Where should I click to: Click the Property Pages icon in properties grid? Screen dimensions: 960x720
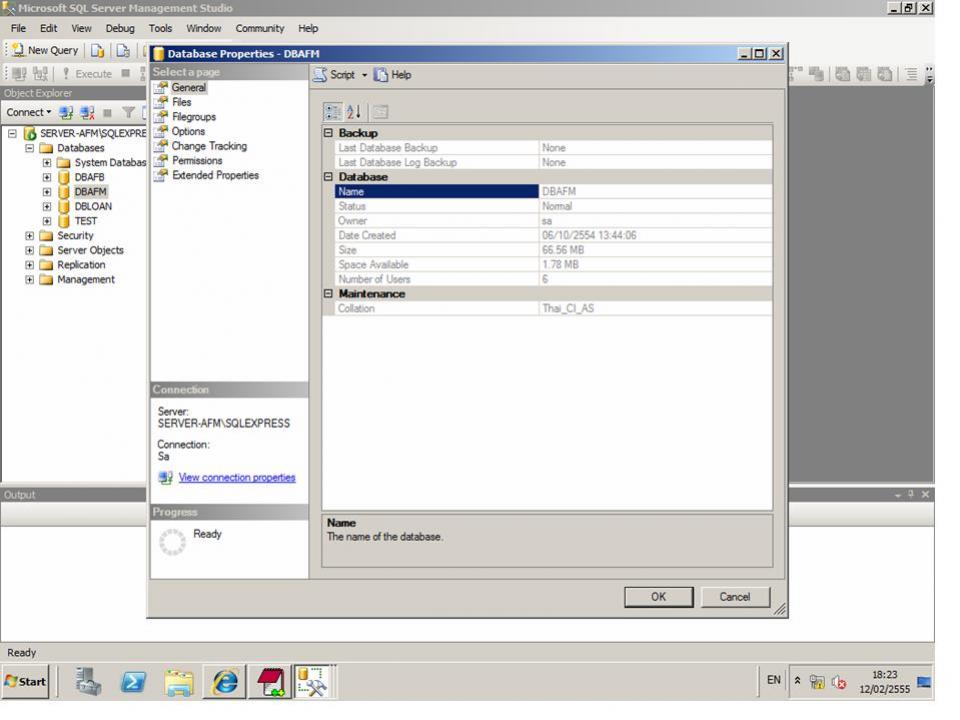[x=380, y=112]
